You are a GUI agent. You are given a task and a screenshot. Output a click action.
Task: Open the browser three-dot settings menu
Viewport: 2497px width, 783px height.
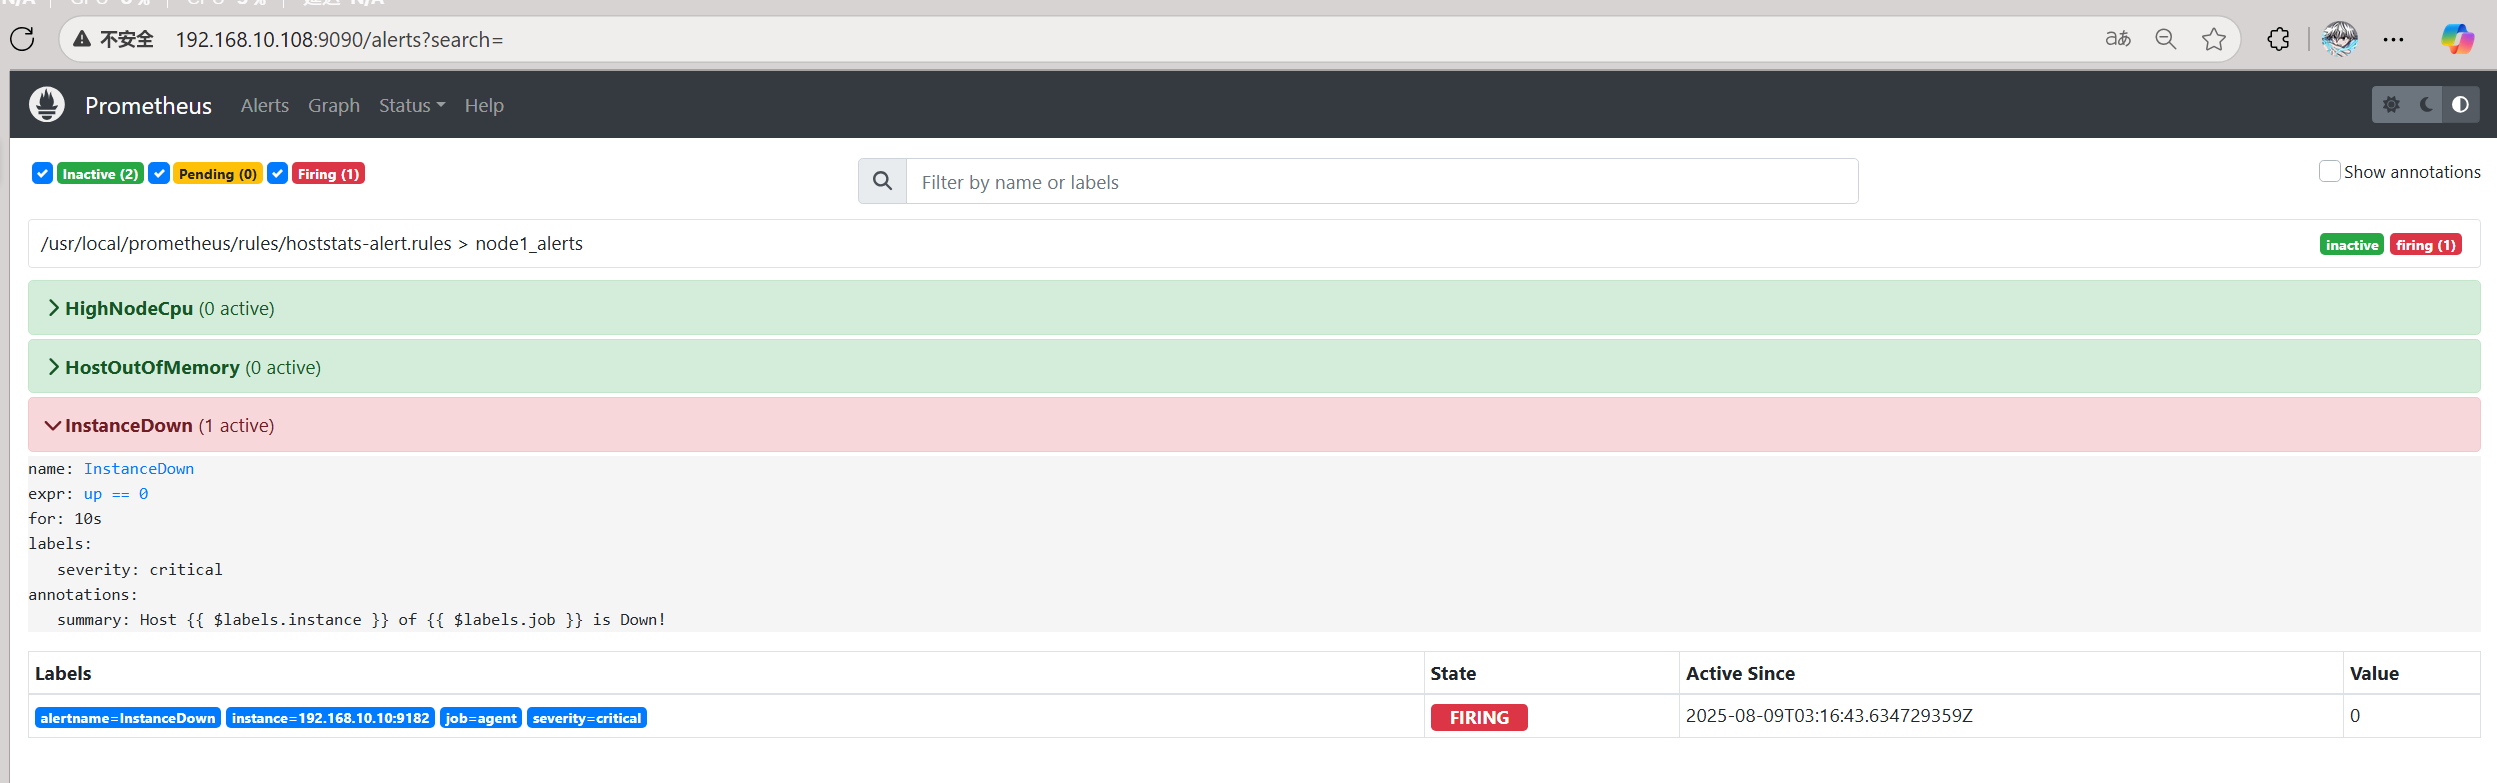[x=2393, y=39]
